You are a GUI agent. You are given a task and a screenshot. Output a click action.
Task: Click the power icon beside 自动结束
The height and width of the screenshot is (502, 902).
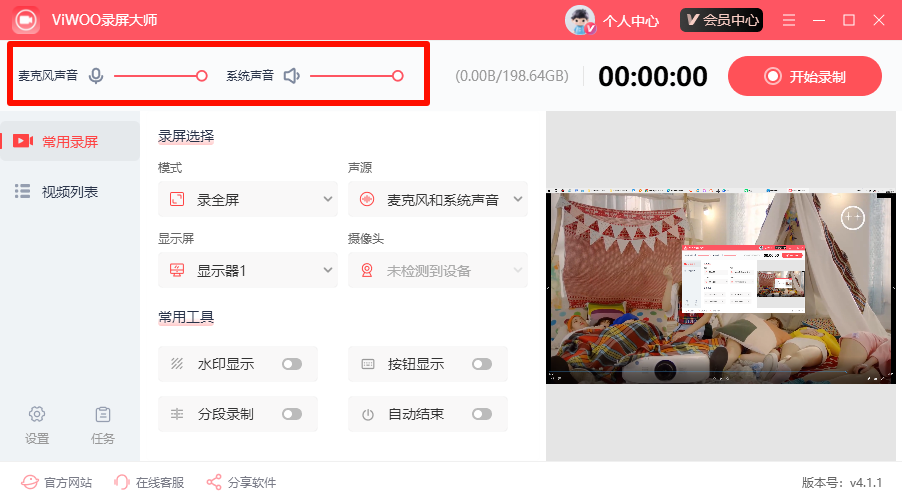point(368,415)
